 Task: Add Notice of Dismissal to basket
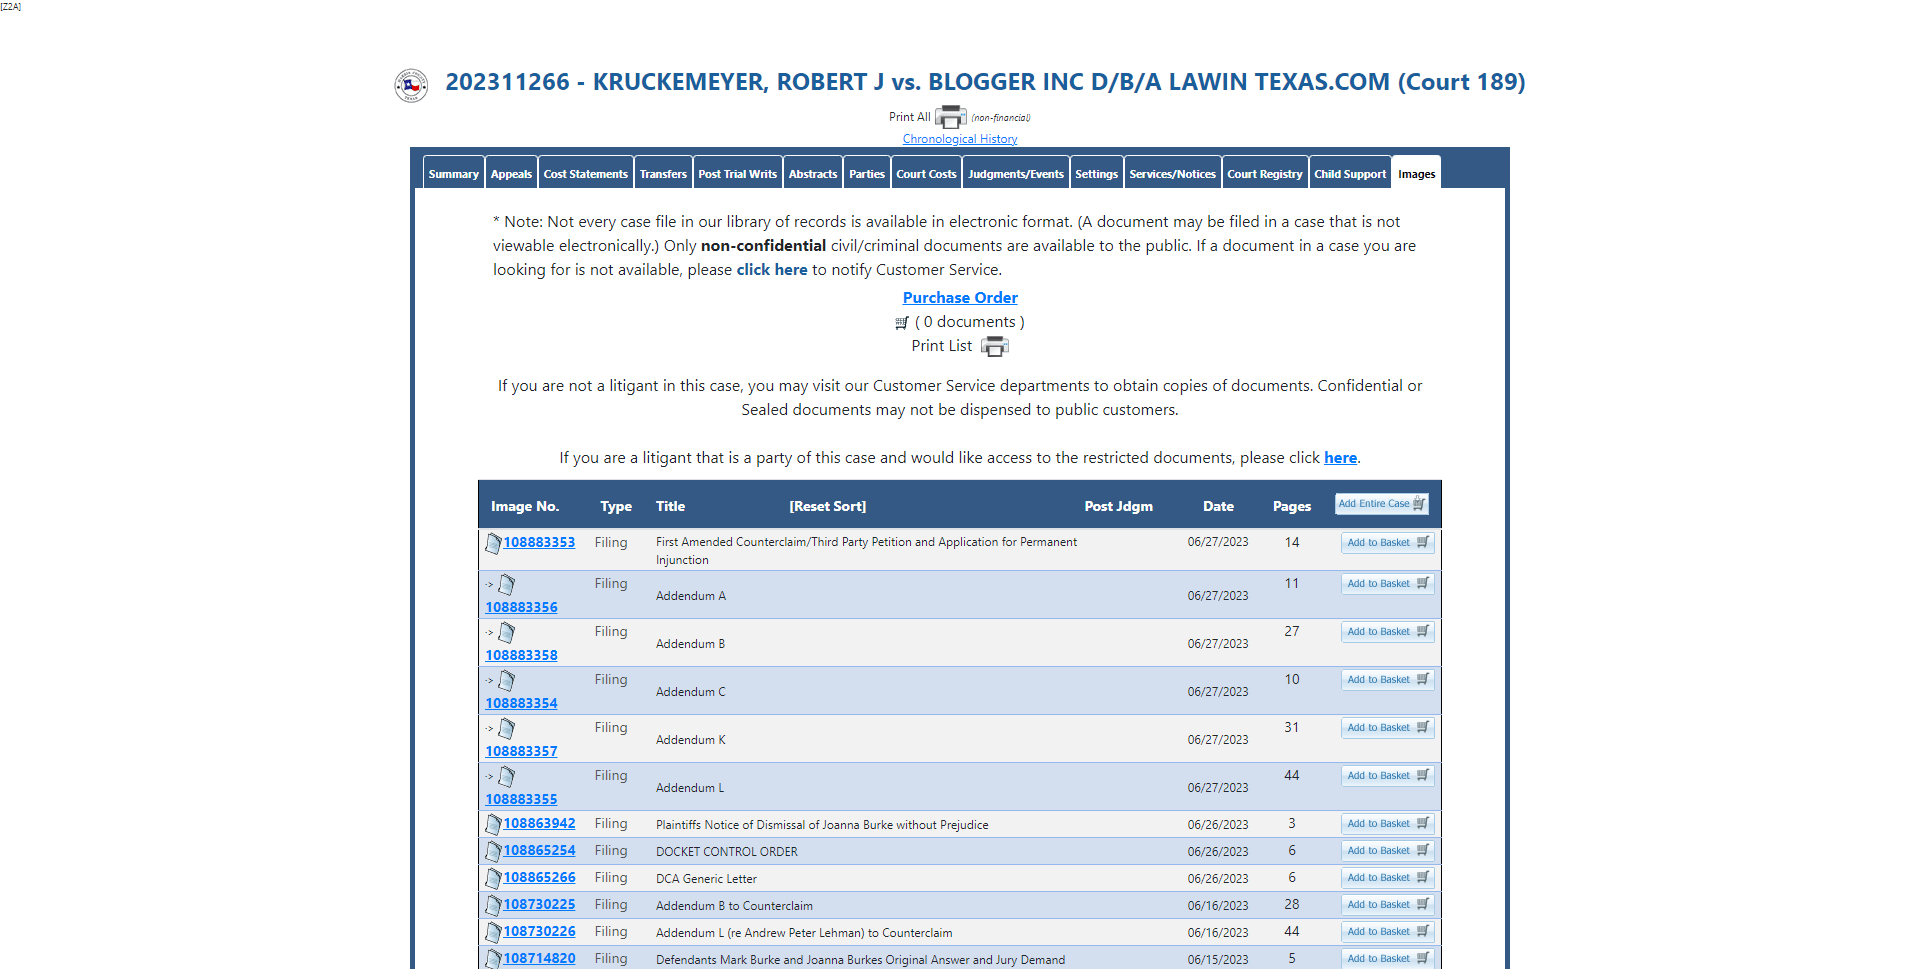(x=1388, y=824)
